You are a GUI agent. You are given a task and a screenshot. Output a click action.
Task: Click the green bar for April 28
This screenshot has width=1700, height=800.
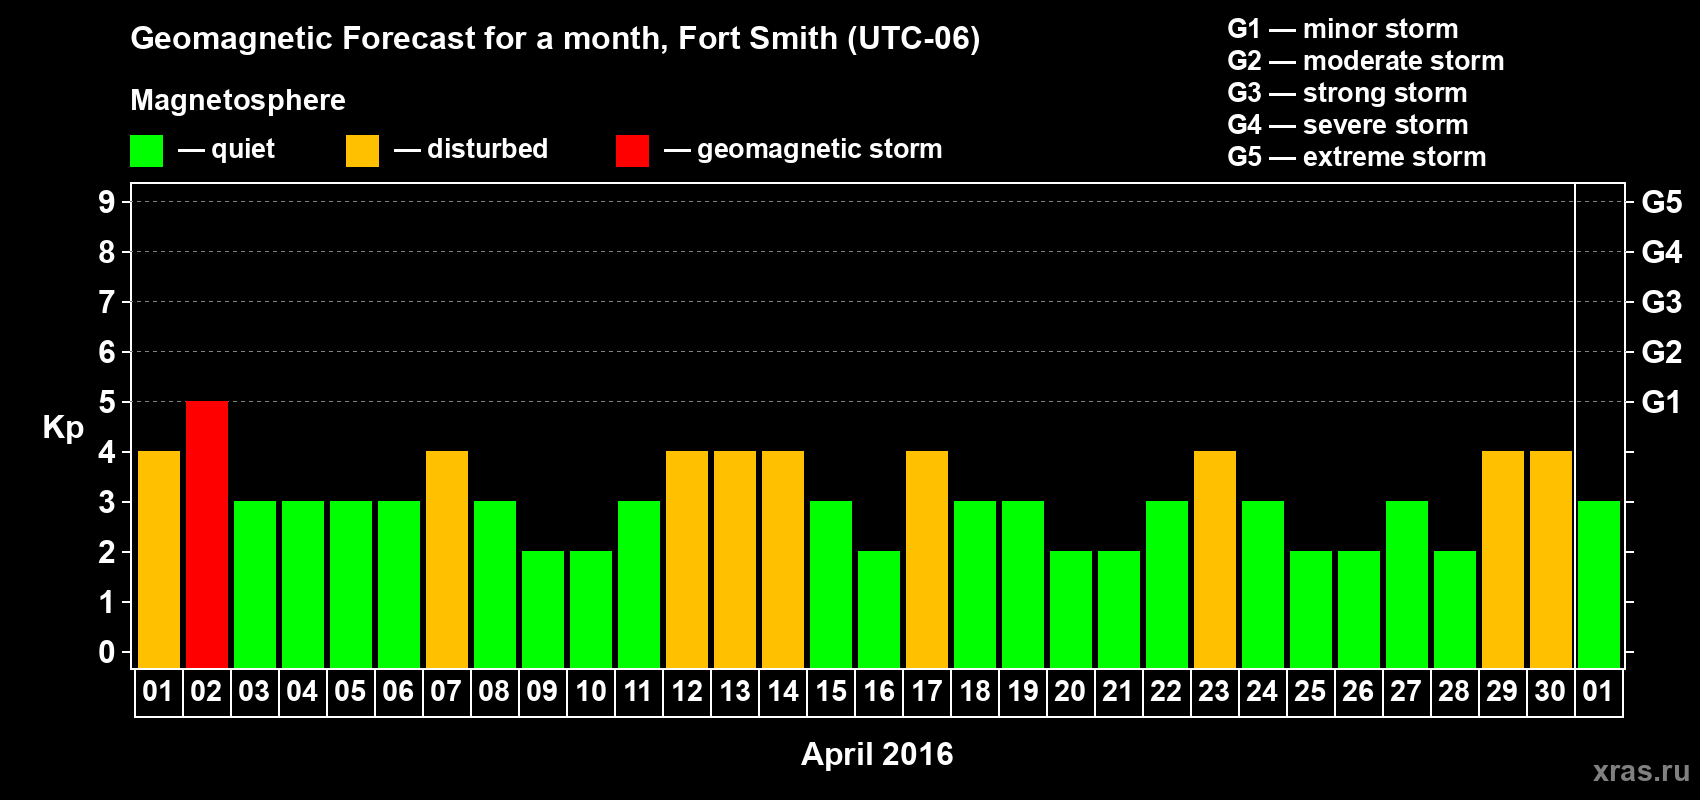(1455, 610)
